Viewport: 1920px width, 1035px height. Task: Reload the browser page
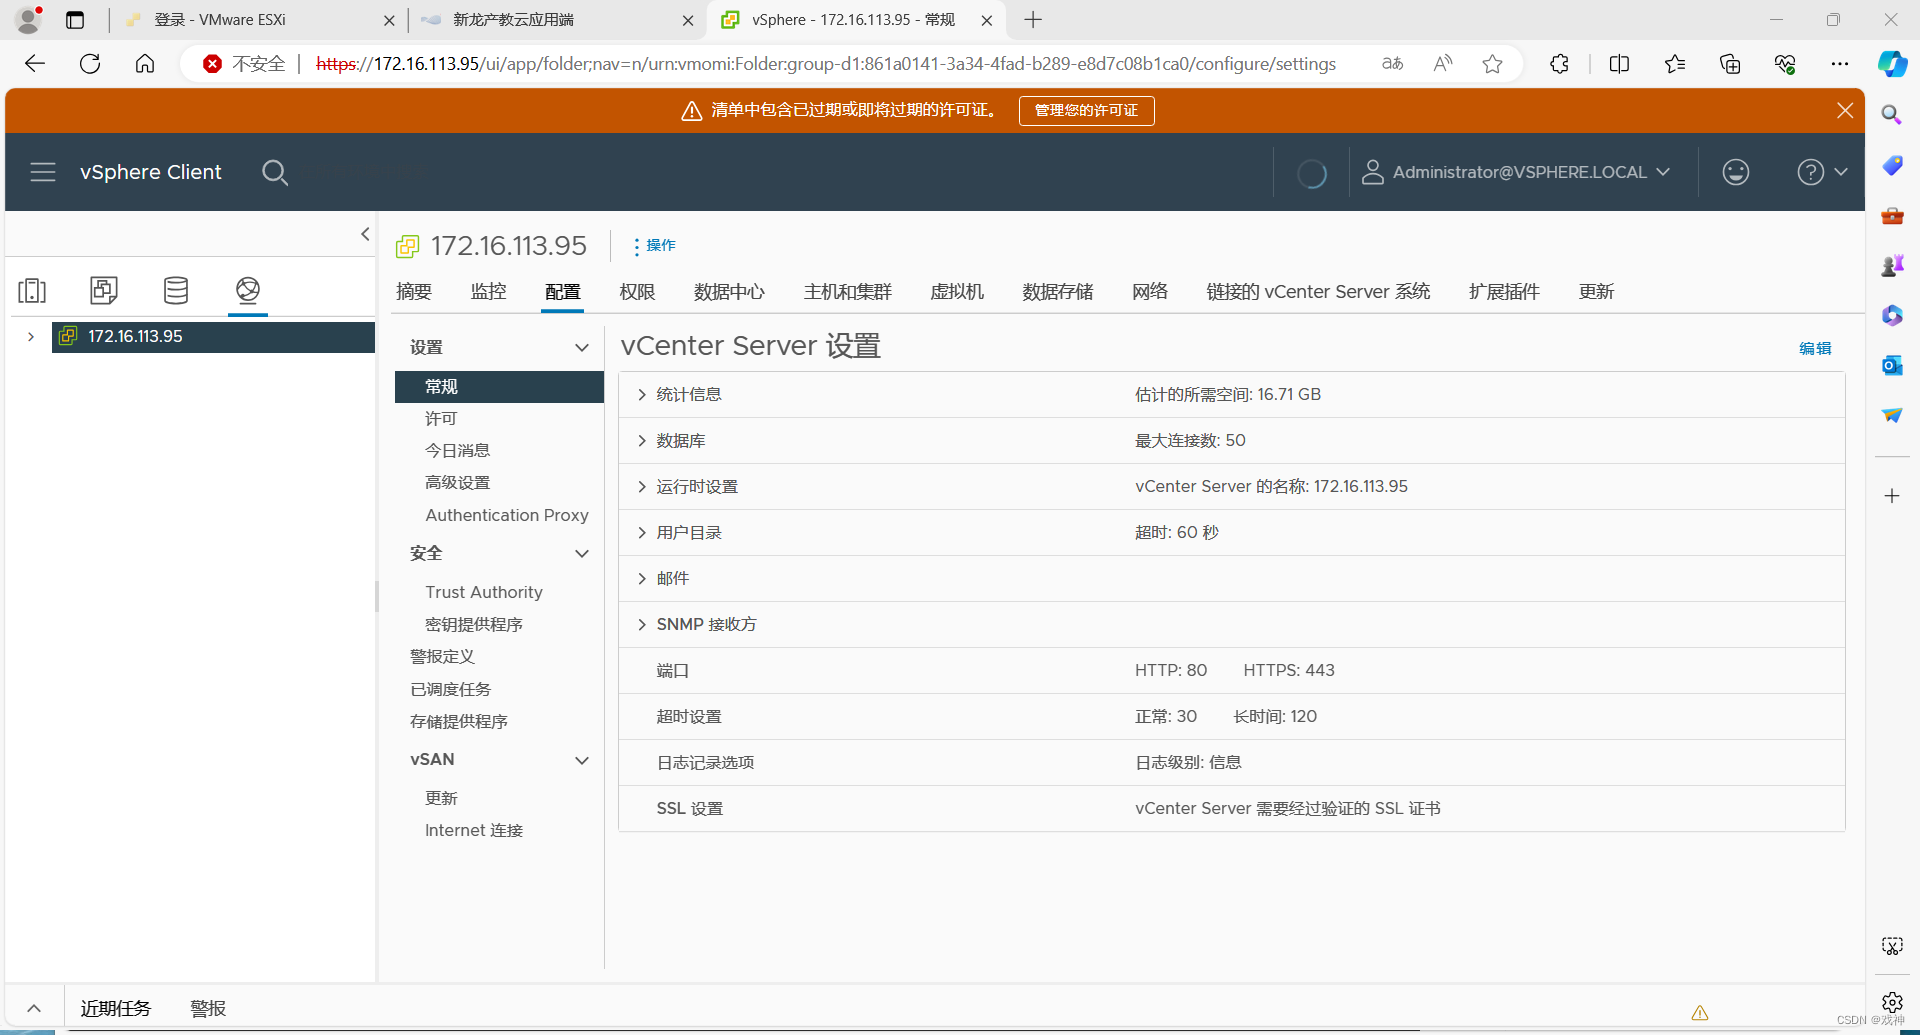coord(90,64)
